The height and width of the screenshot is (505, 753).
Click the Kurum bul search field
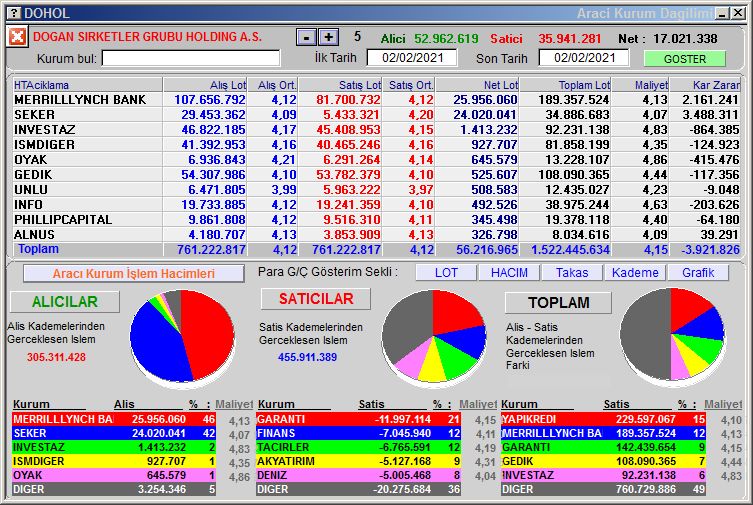(191, 58)
